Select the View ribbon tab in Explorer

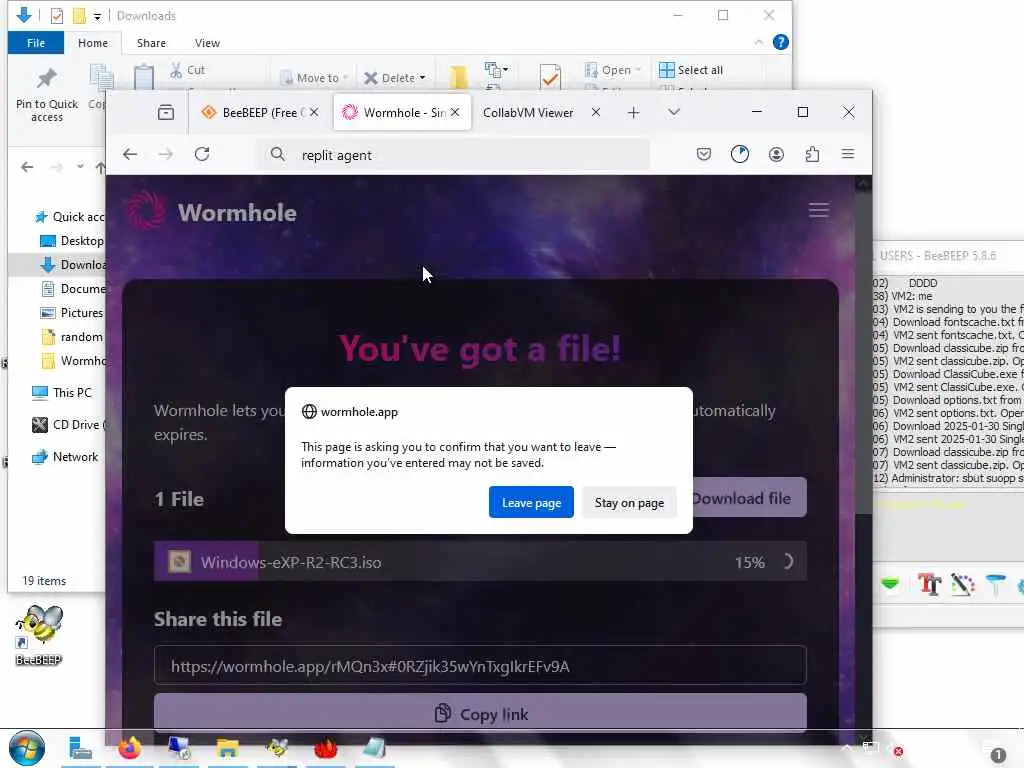click(207, 42)
